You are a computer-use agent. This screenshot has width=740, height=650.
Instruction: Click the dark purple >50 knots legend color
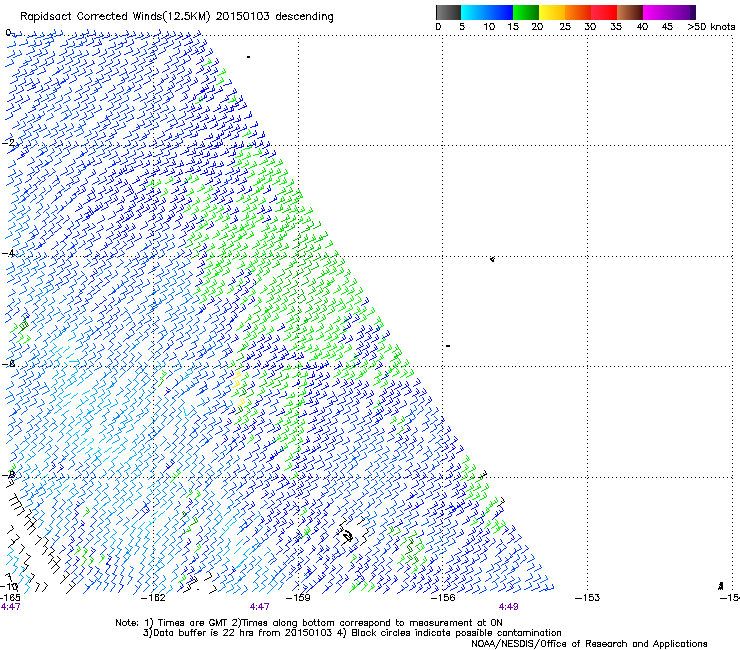pos(693,12)
